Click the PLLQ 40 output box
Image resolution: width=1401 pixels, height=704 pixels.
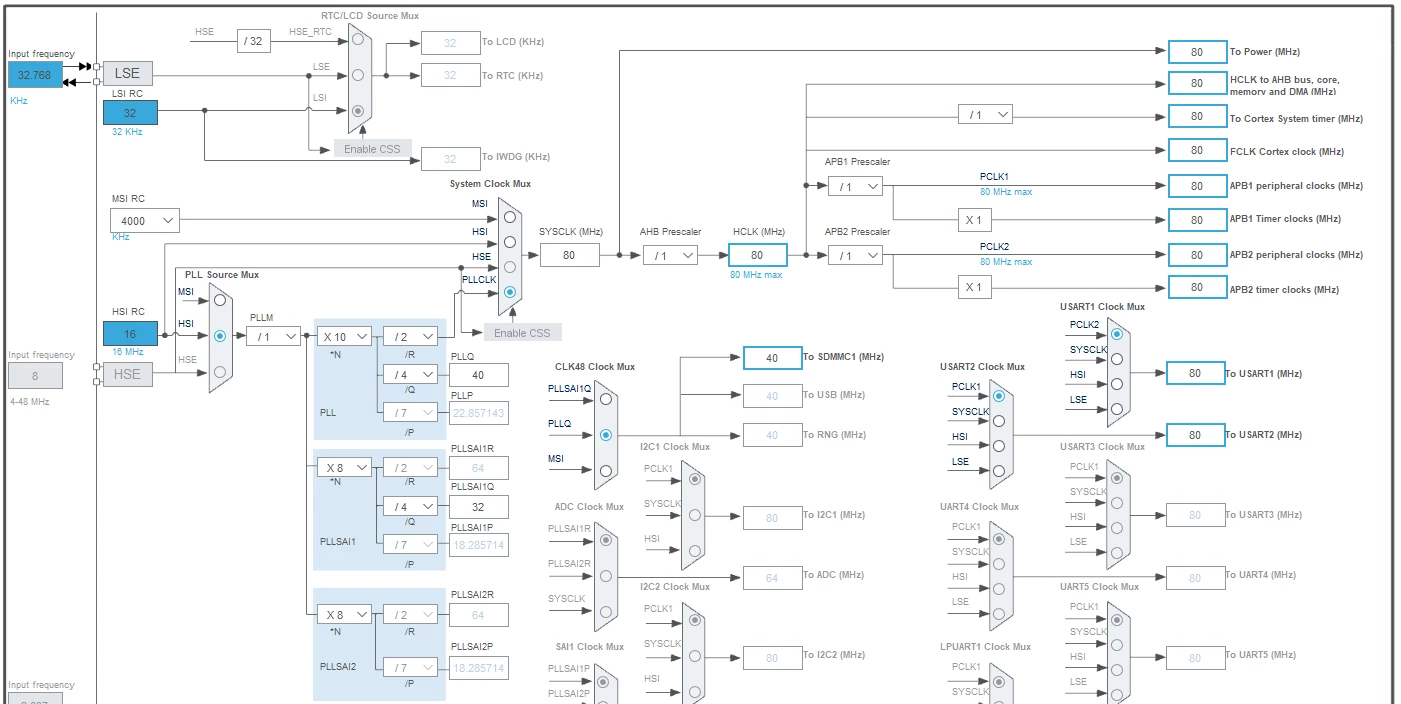tap(478, 375)
